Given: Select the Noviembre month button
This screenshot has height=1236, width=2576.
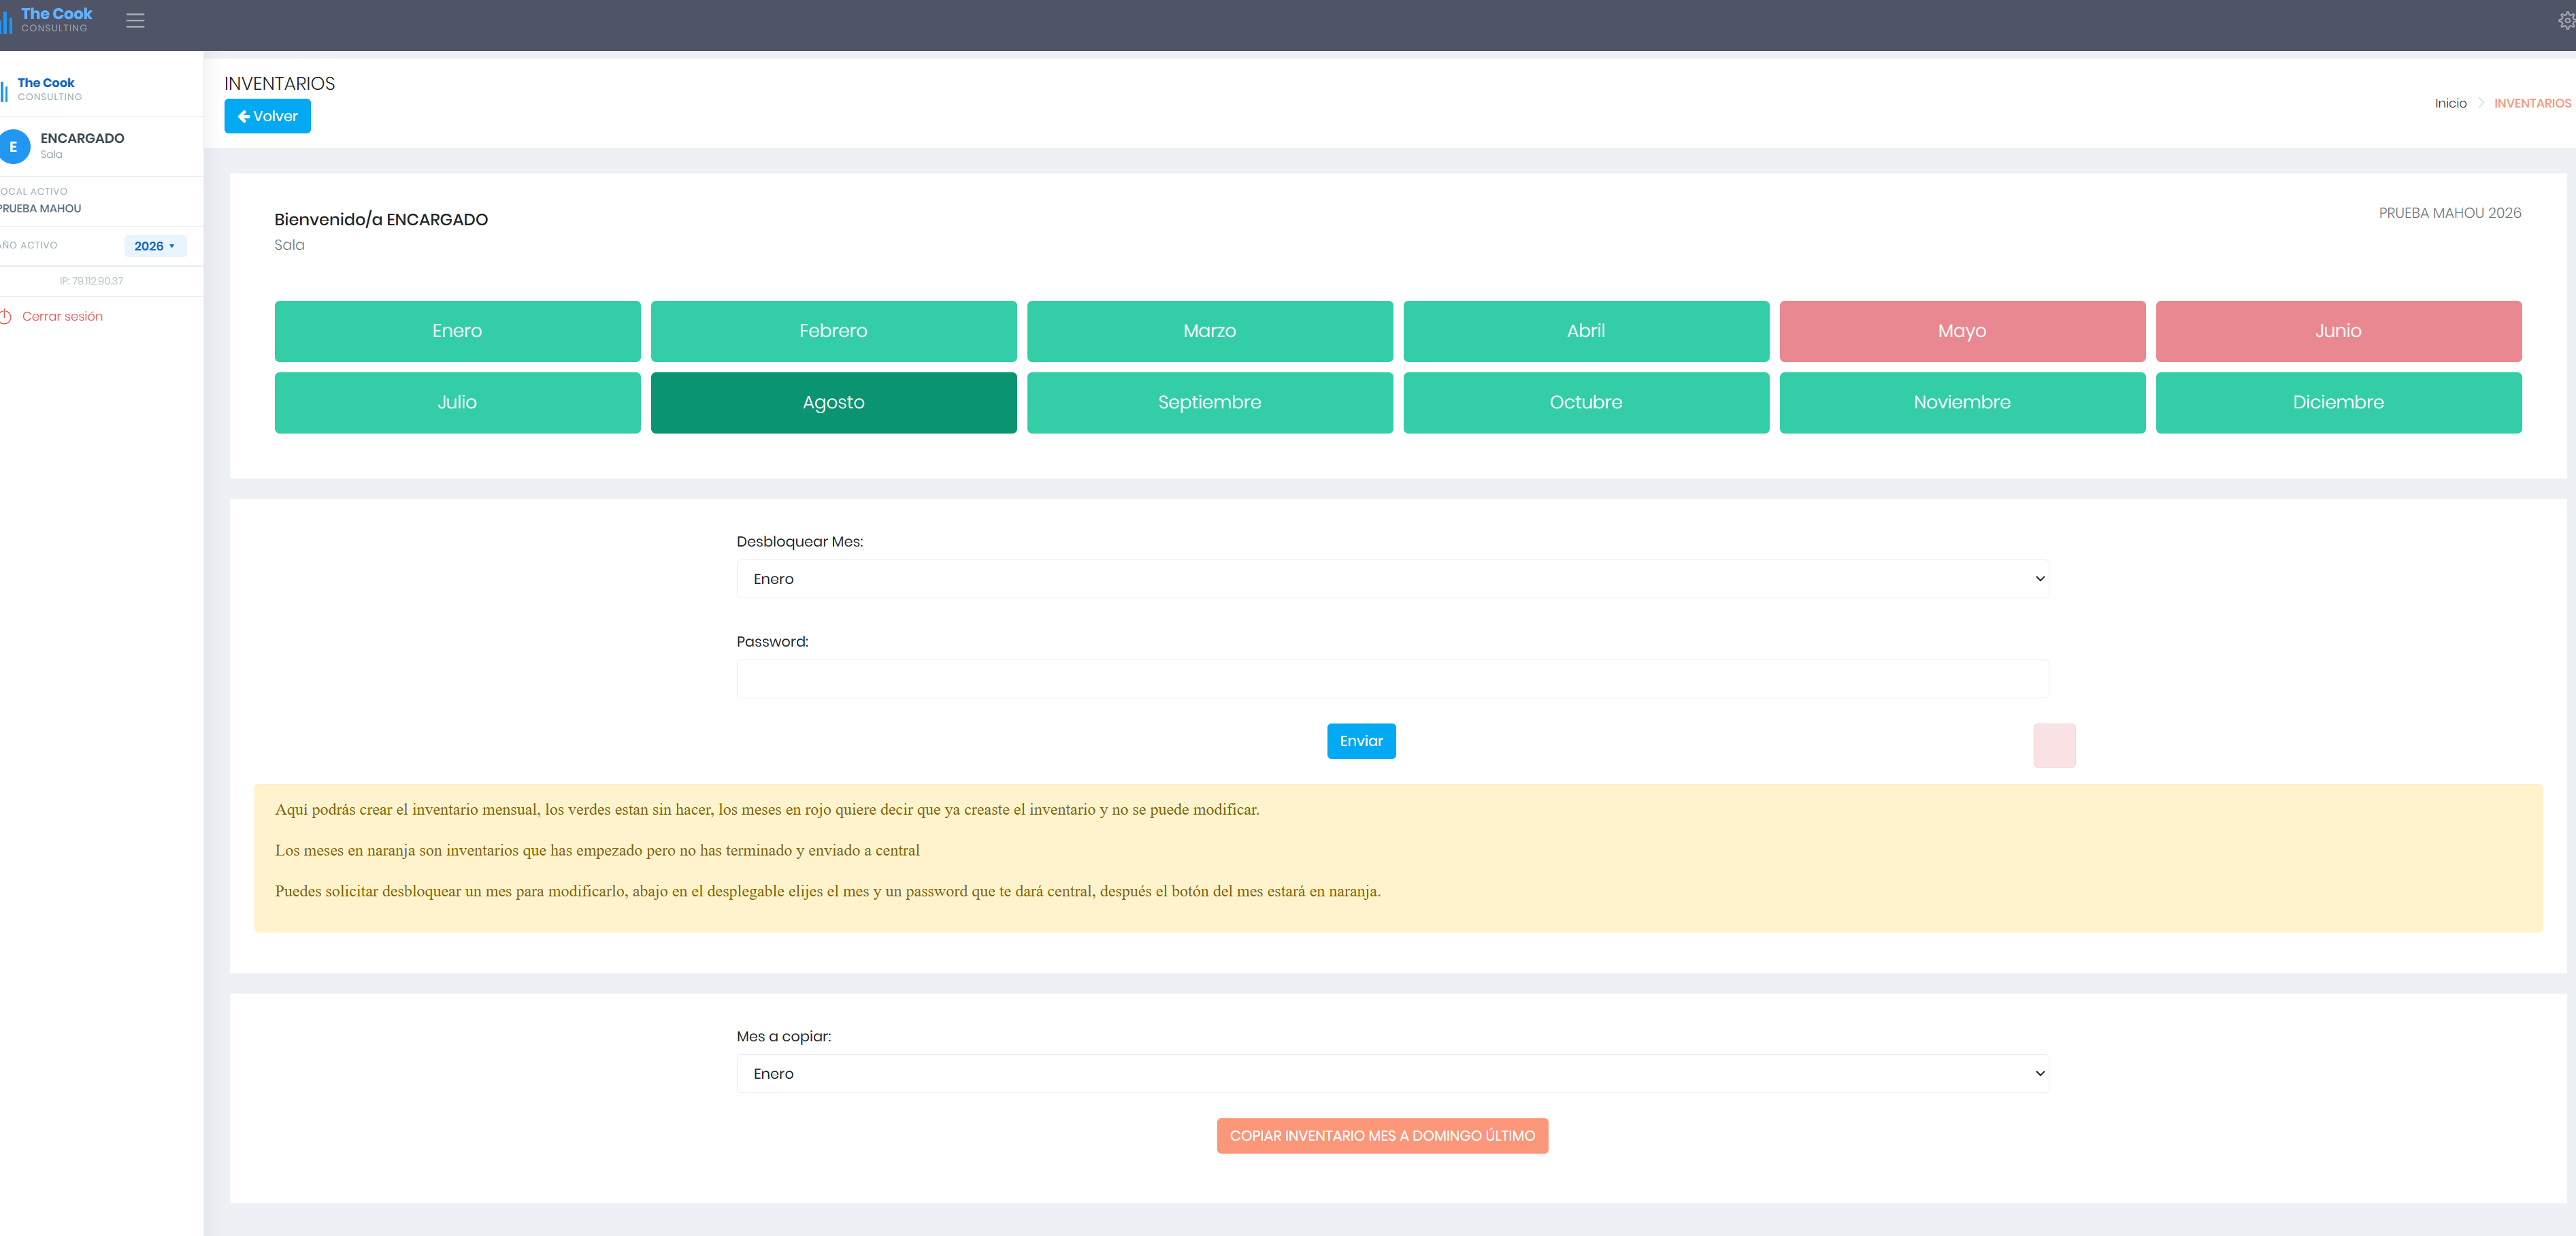Looking at the screenshot, I should tap(1962, 402).
